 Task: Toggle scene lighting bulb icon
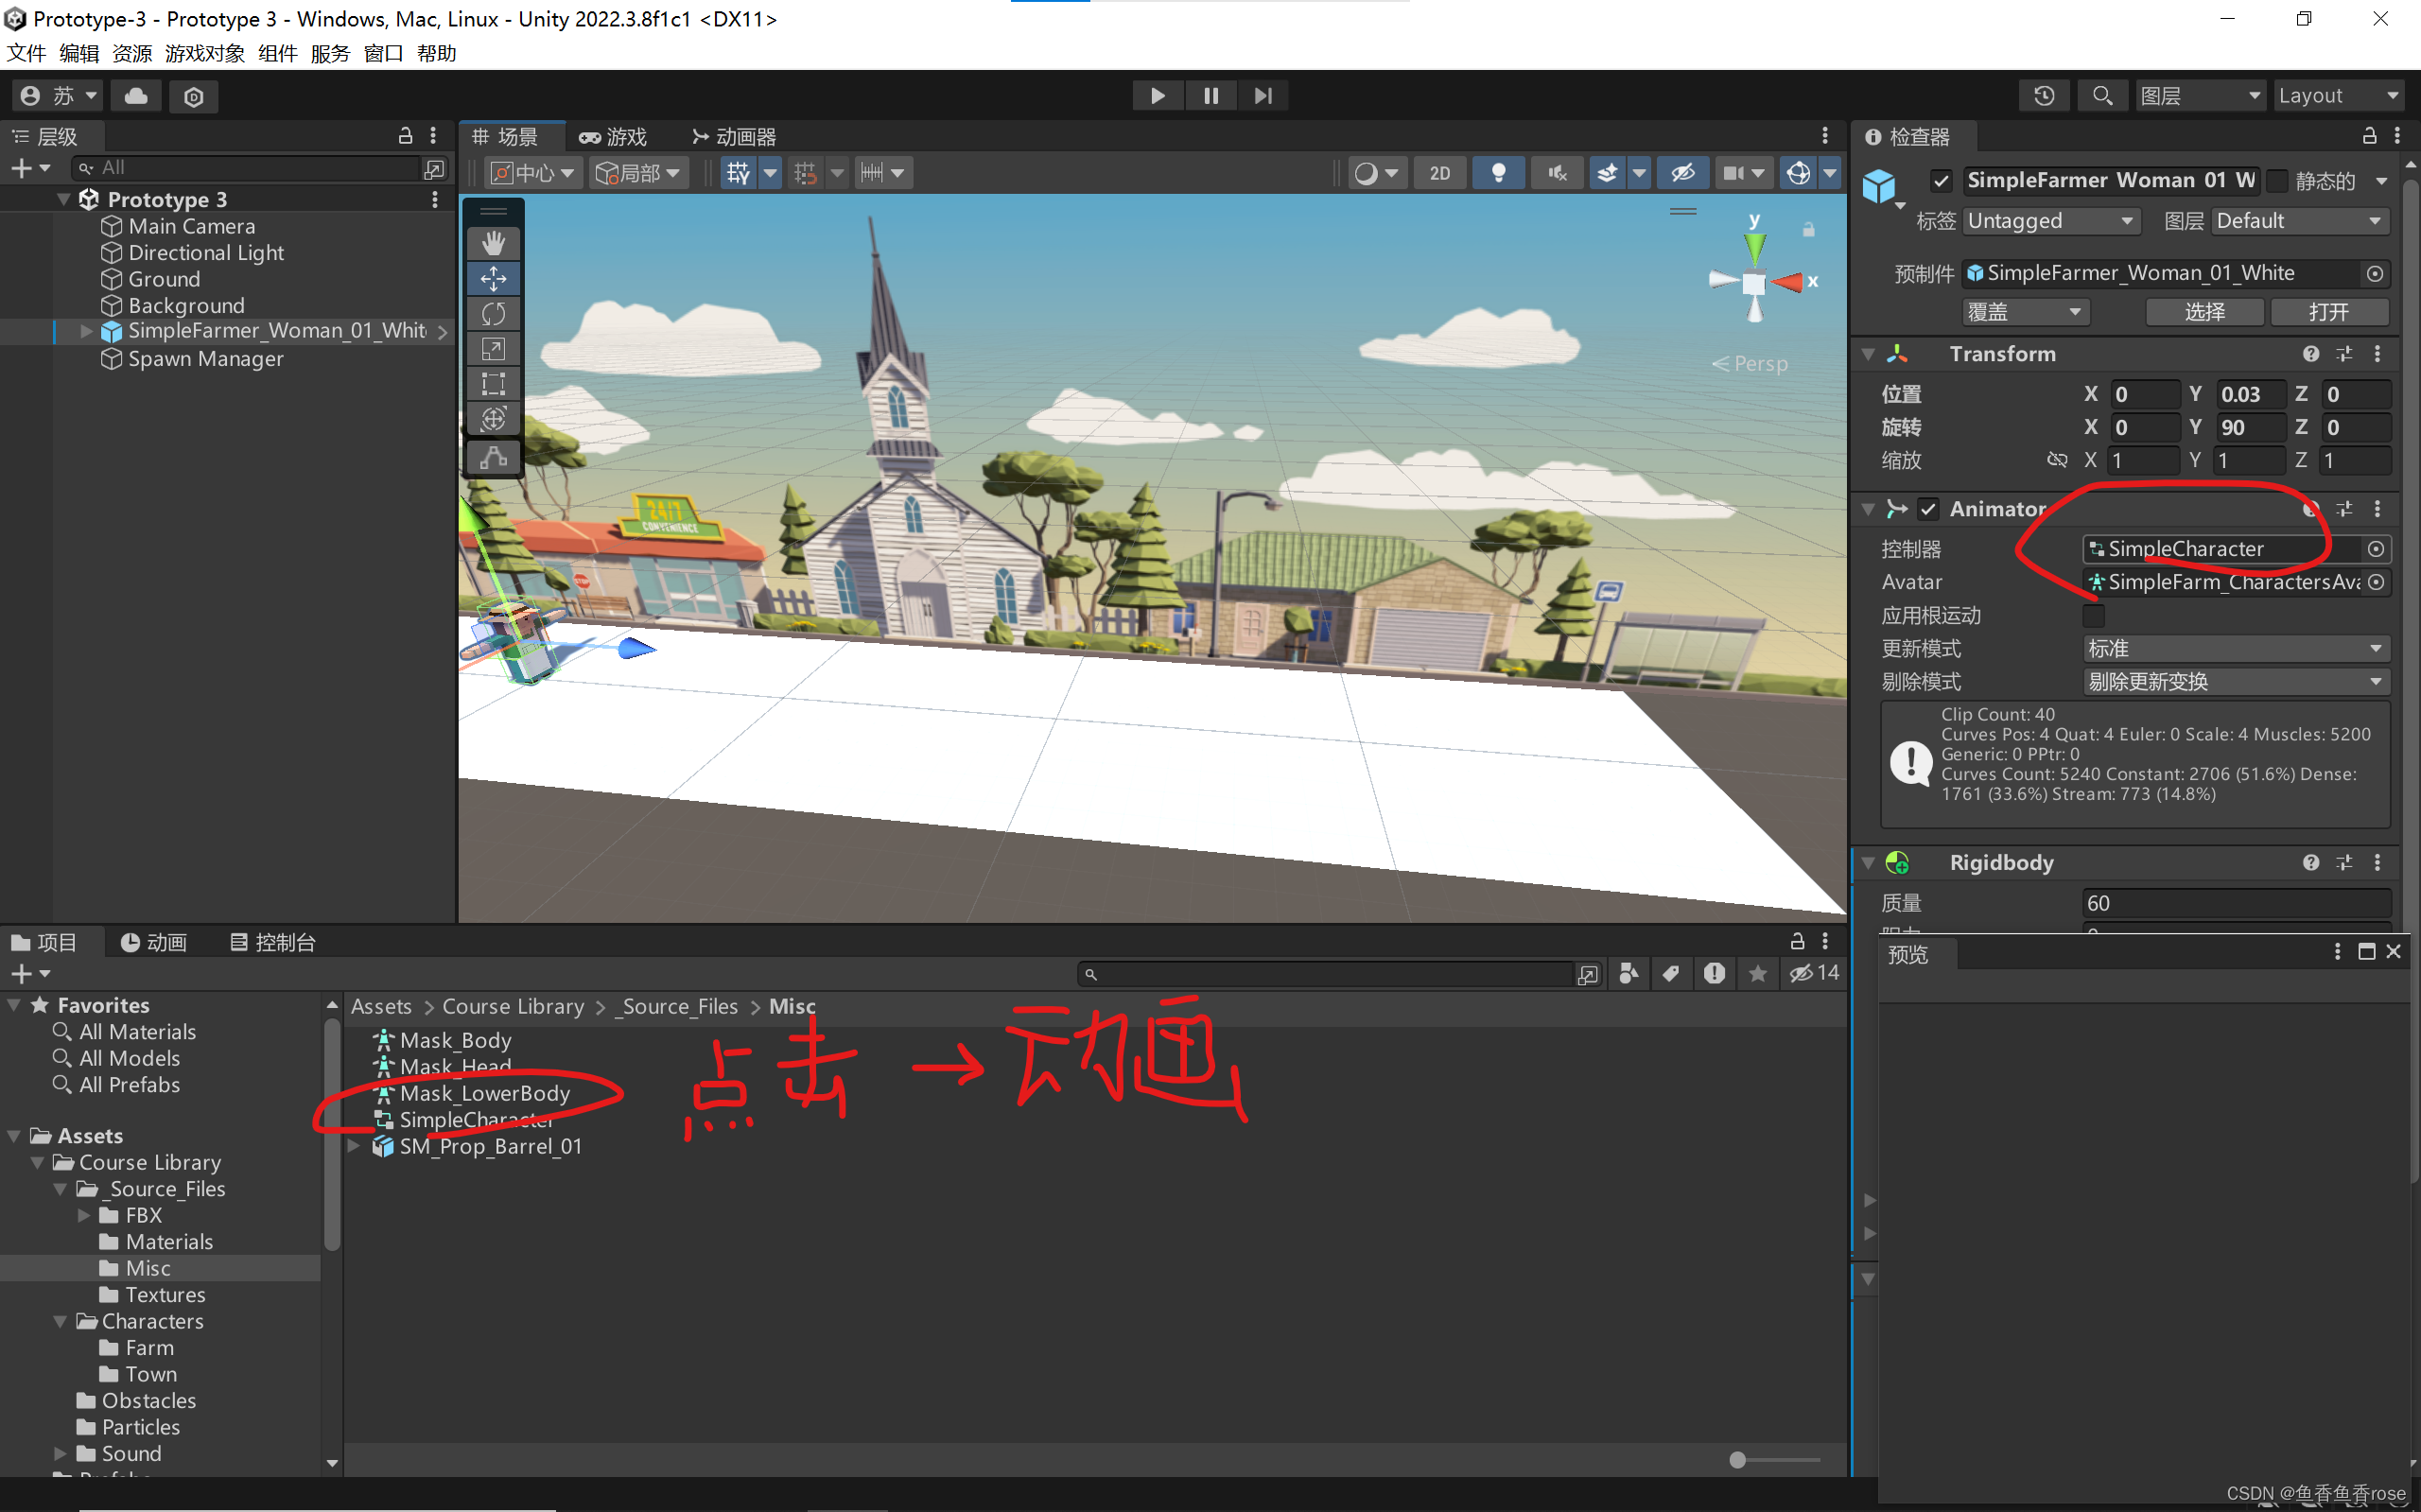(x=1497, y=173)
